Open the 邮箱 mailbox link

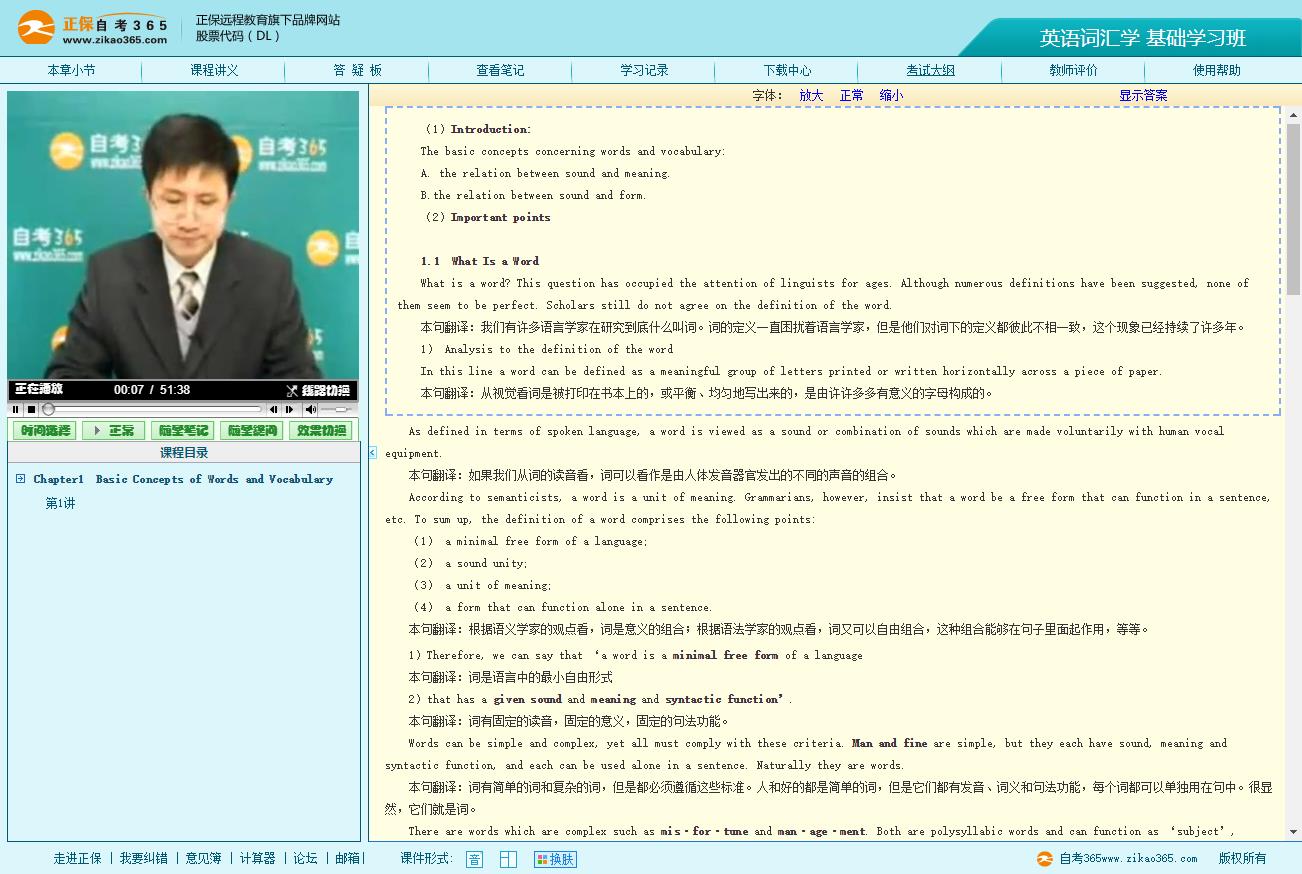tap(347, 858)
